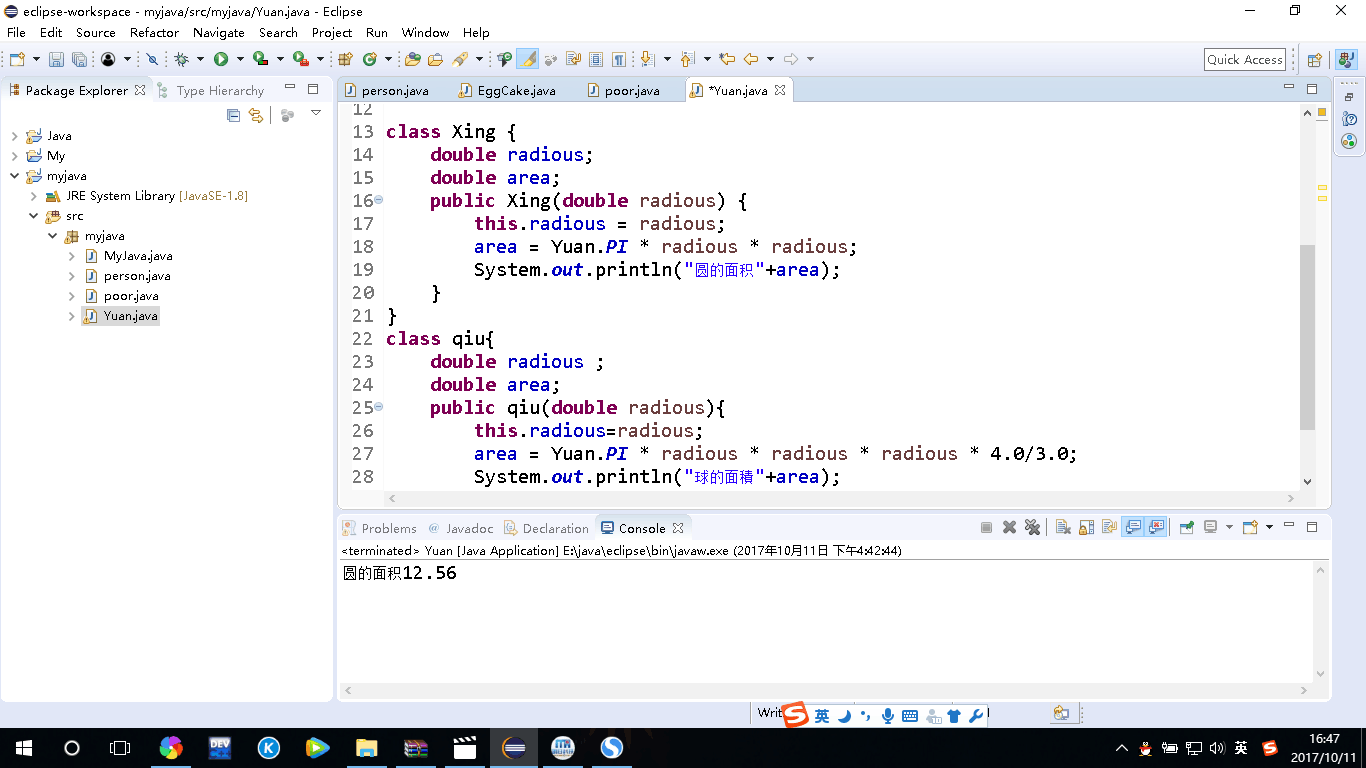
Task: Click the Terminate square icon in Console
Action: click(x=986, y=527)
